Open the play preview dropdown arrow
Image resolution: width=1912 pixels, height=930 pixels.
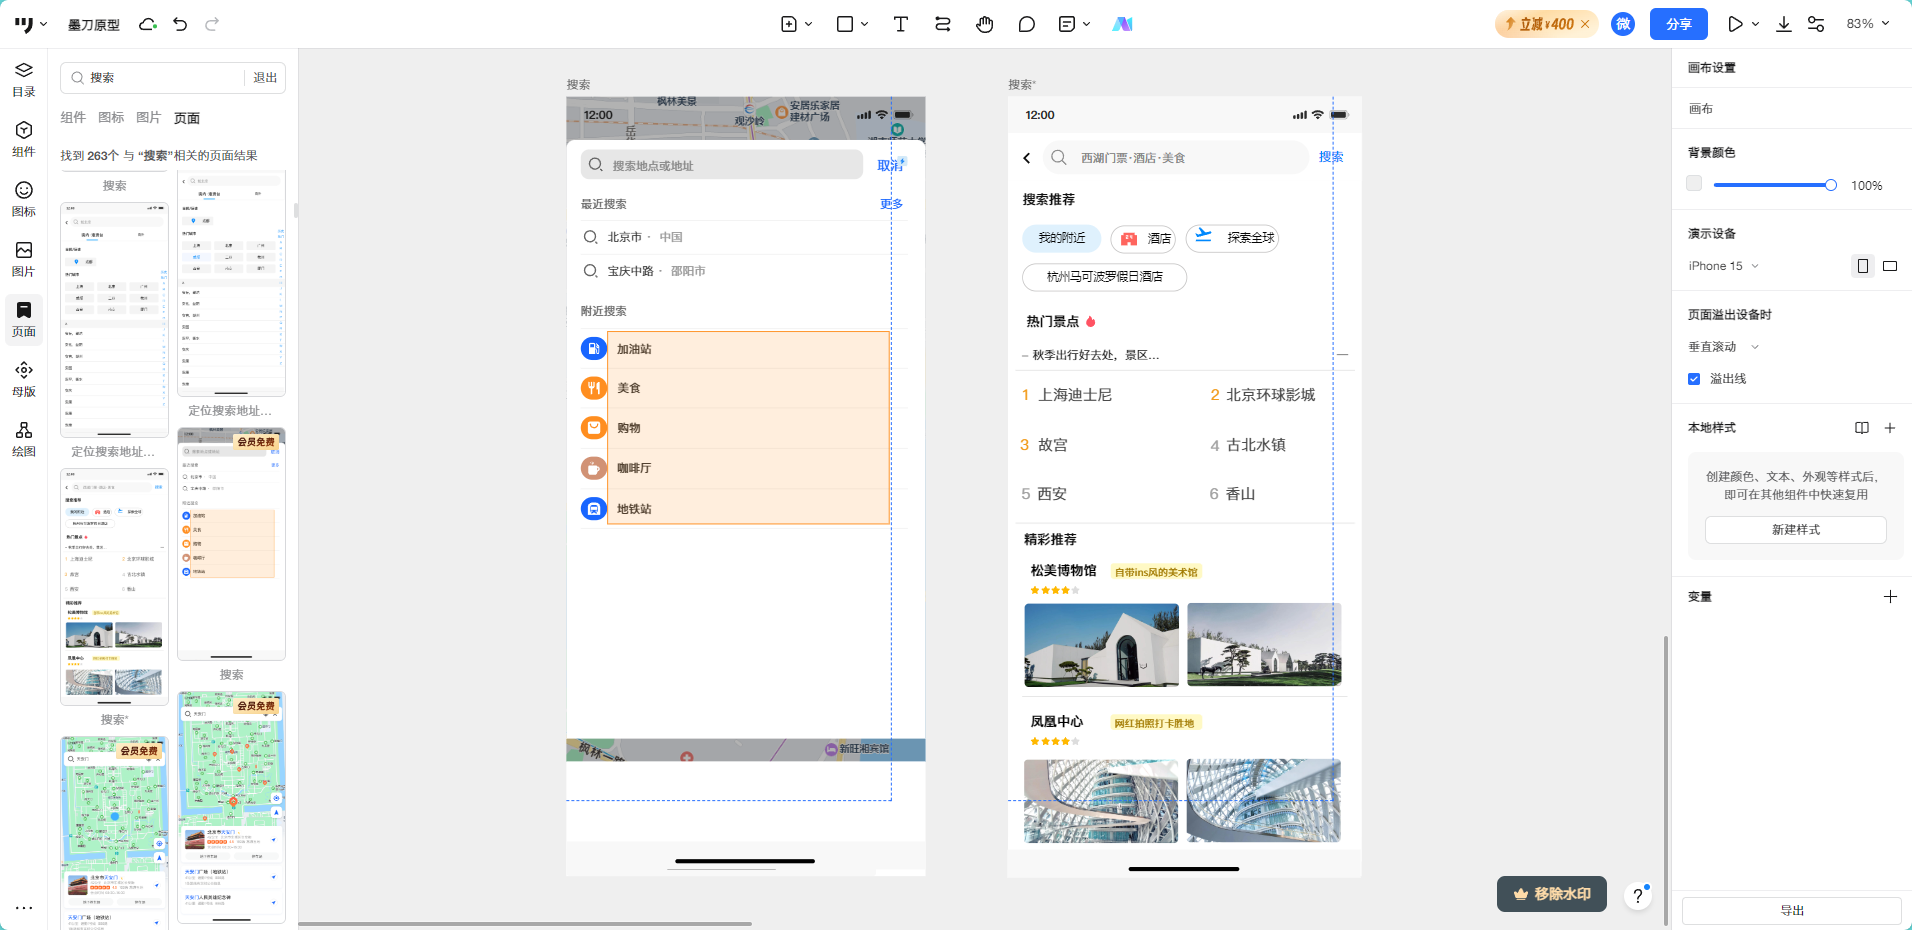[x=1755, y=24]
